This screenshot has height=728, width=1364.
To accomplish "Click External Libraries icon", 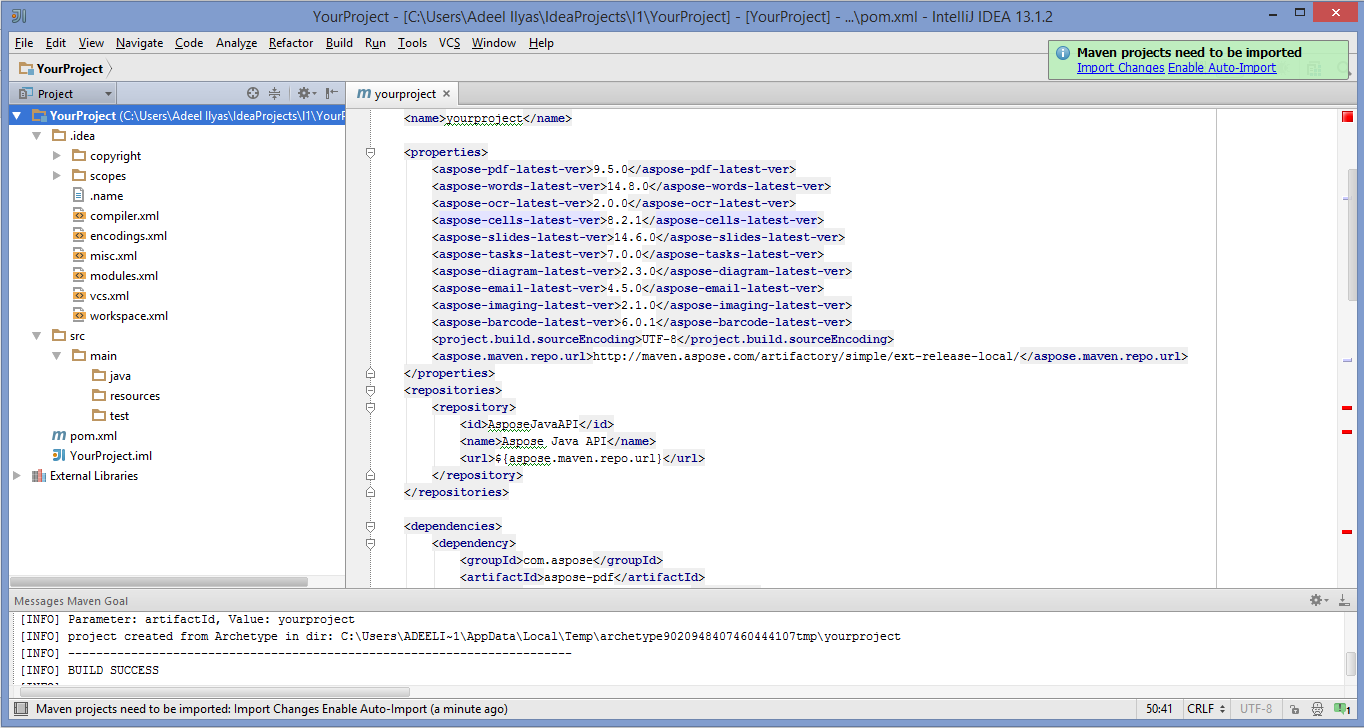I will [x=38, y=476].
